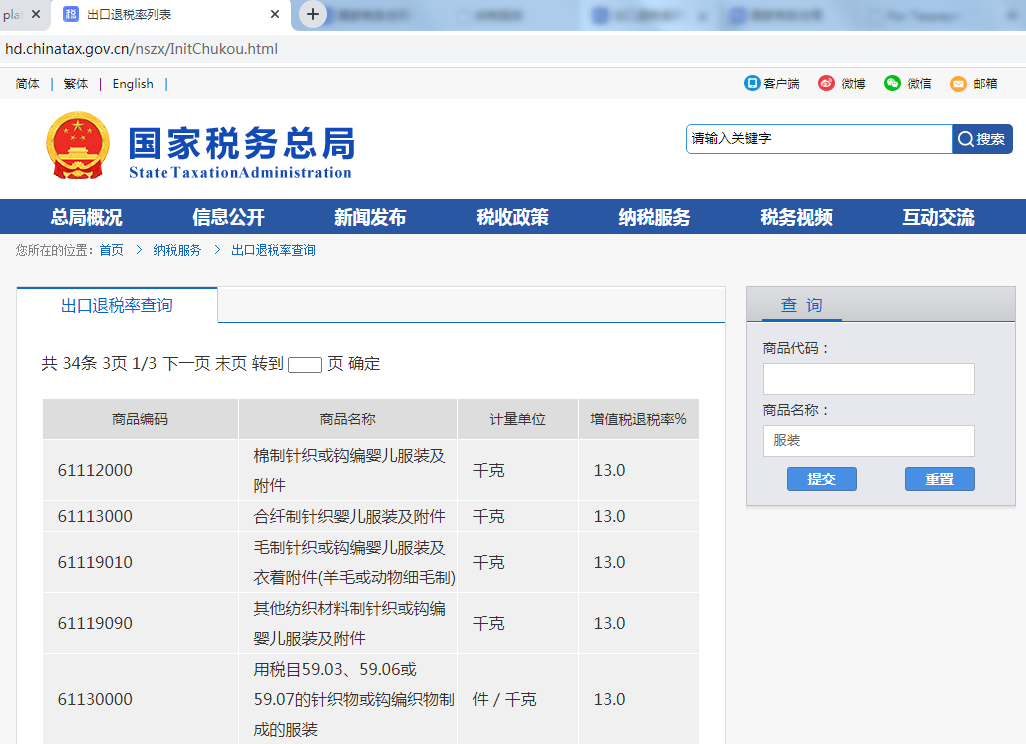1026x744 pixels.
Task: Click 确定 to confirm page jump
Action: [x=364, y=363]
